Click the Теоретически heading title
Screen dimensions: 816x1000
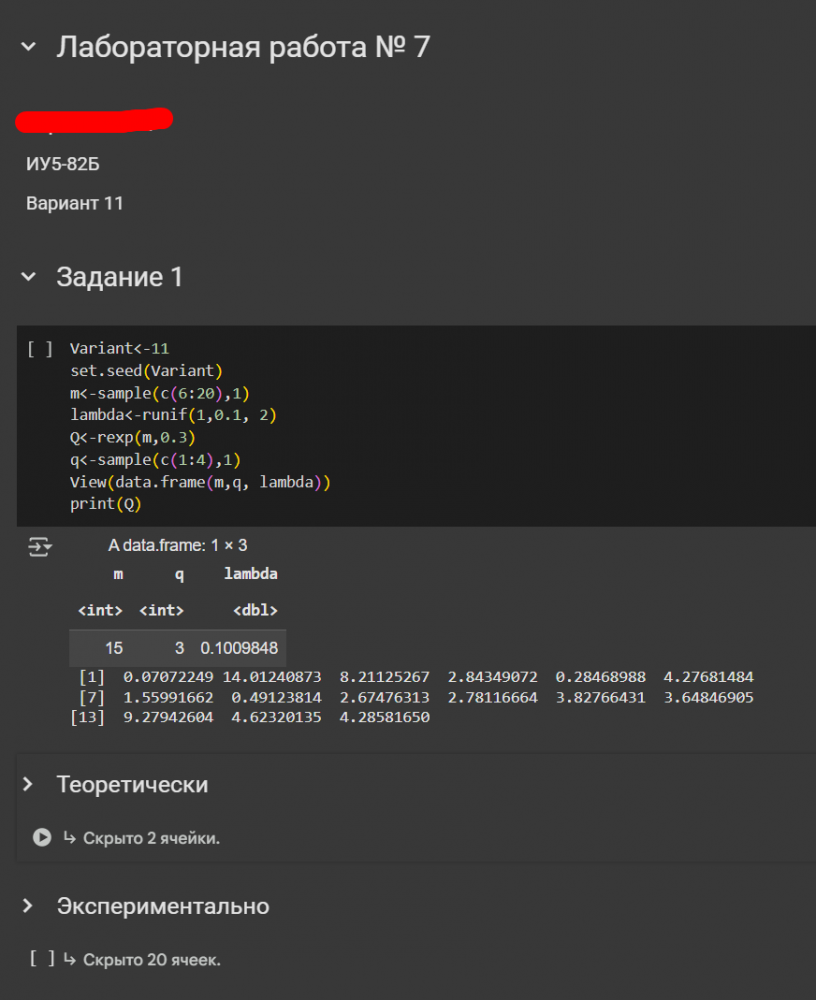[x=132, y=784]
